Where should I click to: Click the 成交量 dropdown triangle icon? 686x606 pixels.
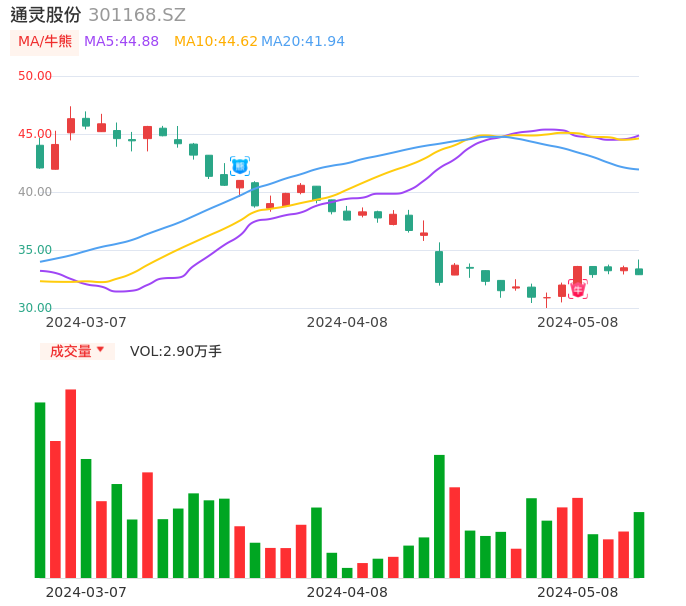coord(100,350)
